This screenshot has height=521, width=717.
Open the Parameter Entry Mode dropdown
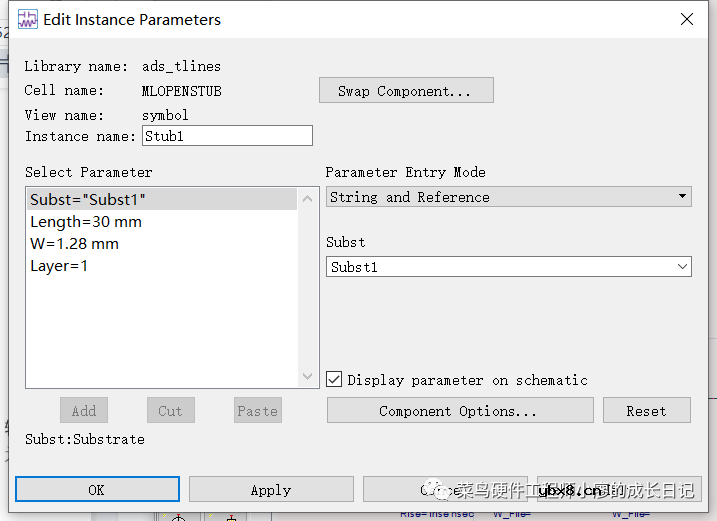[x=509, y=197]
